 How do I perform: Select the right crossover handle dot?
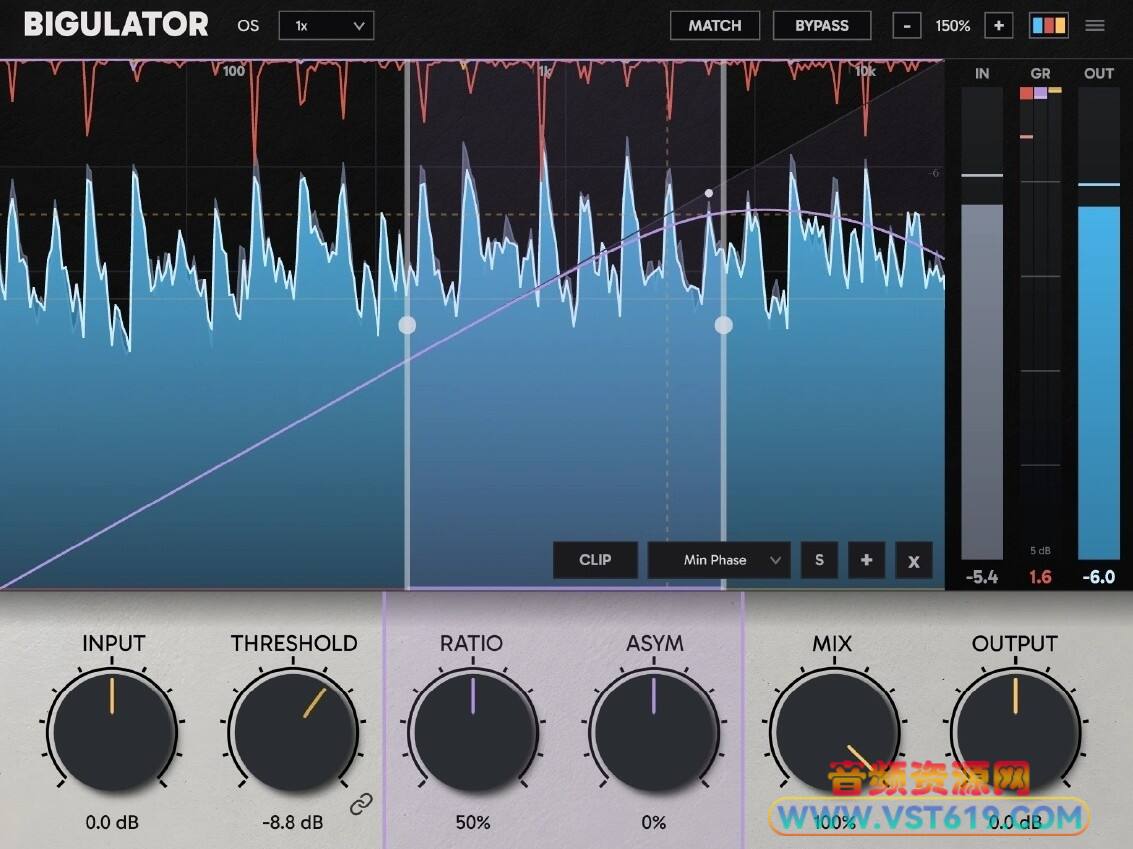click(723, 325)
